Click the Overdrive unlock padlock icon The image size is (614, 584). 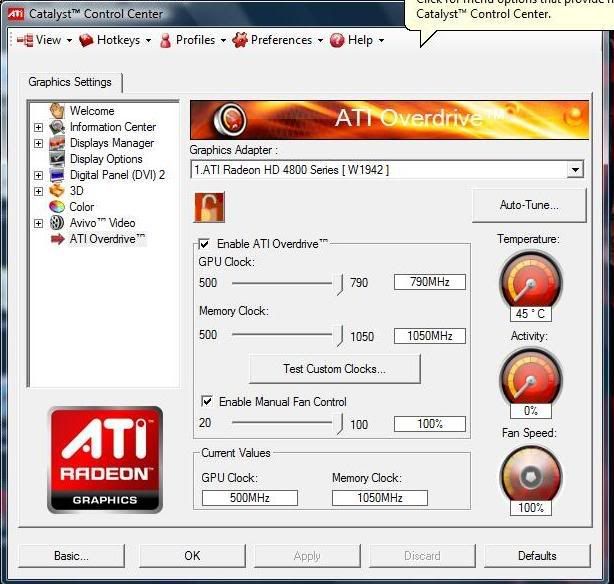coord(209,207)
